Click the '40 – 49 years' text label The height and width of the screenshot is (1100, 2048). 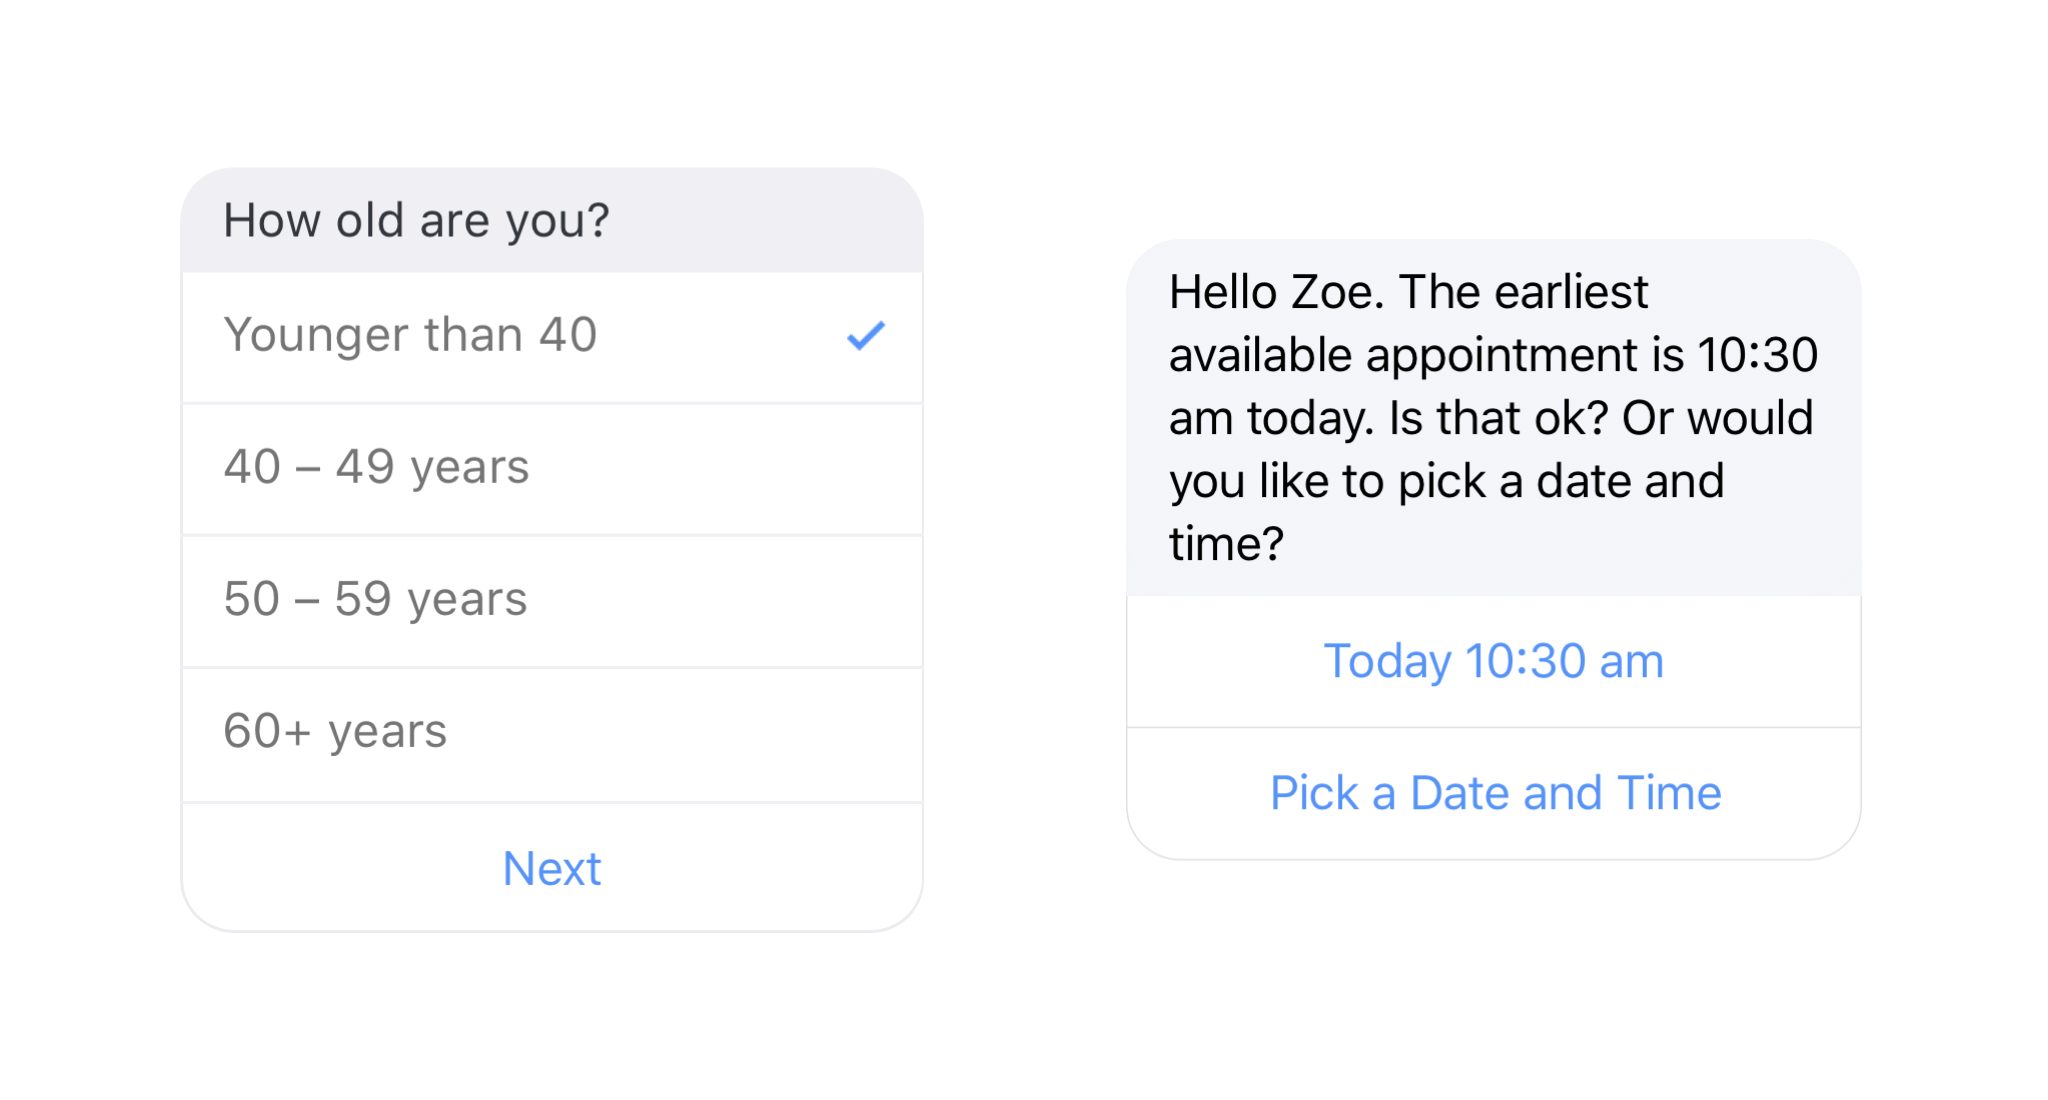click(x=376, y=467)
